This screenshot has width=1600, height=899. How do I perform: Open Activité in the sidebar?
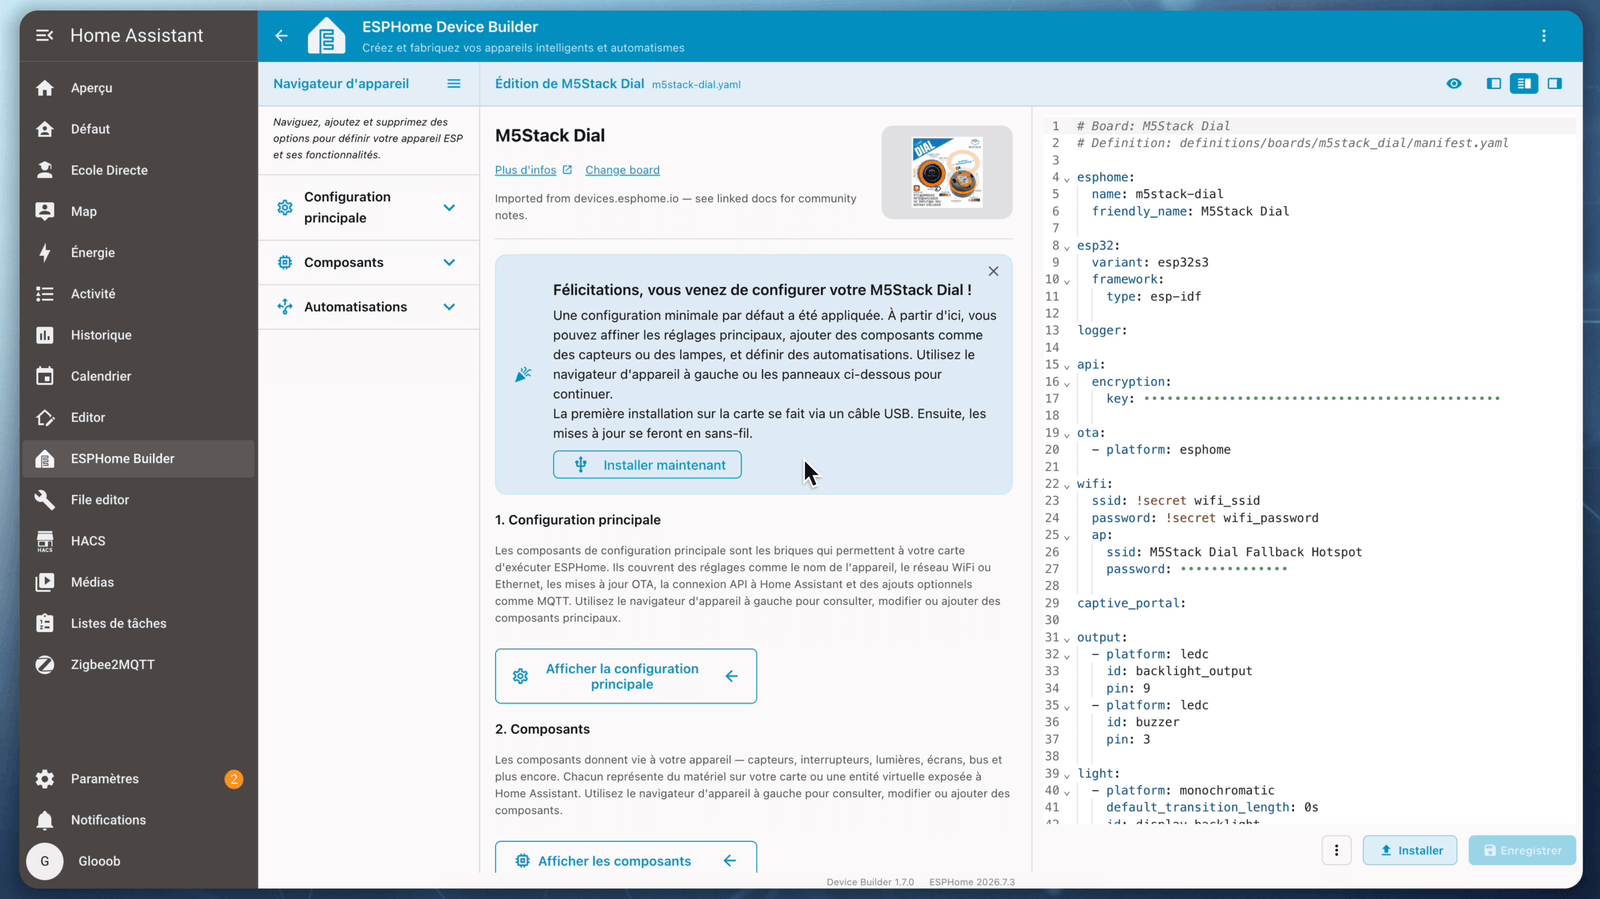point(138,294)
